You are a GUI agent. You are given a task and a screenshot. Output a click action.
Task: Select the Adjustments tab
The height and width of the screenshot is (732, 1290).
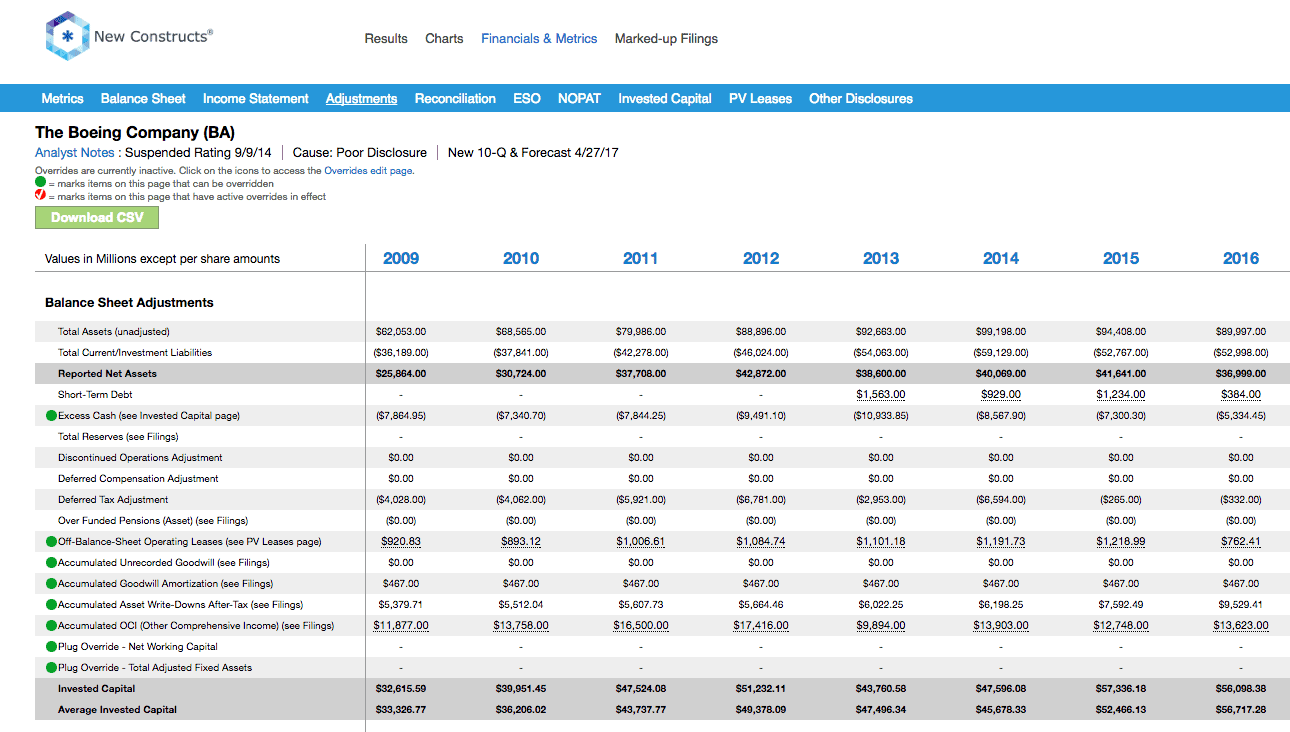361,98
